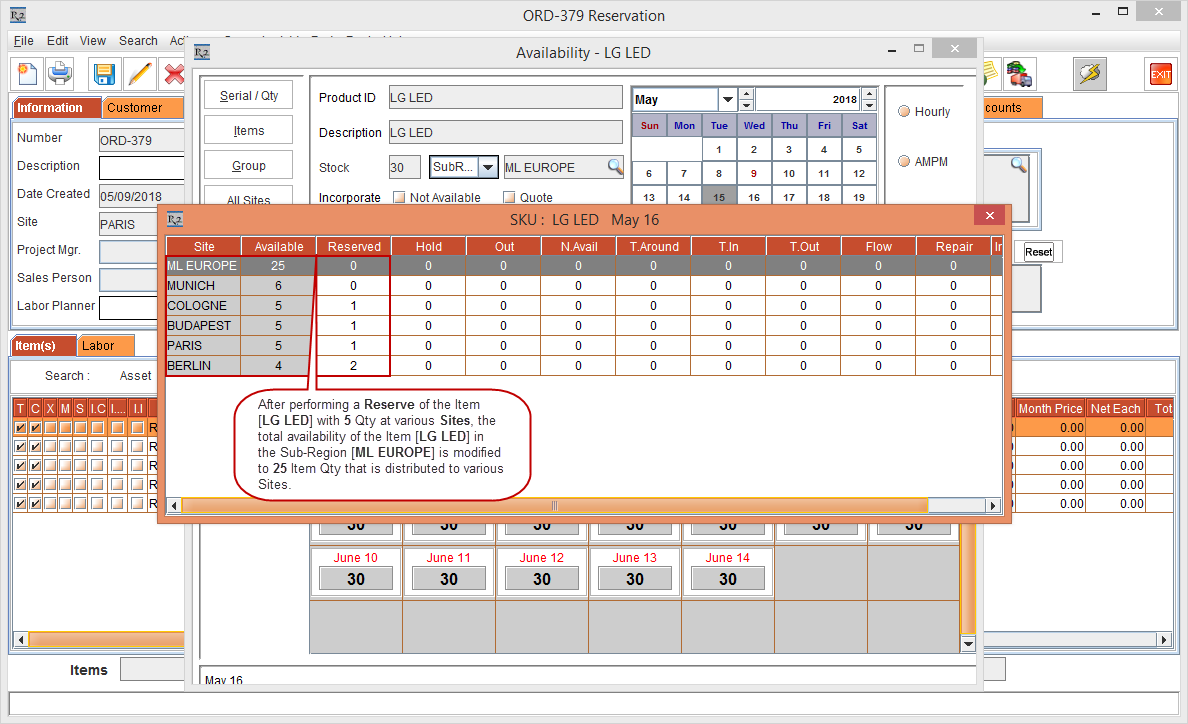This screenshot has width=1188, height=724.
Task: Enable the Quote checkbox
Action: coord(509,198)
